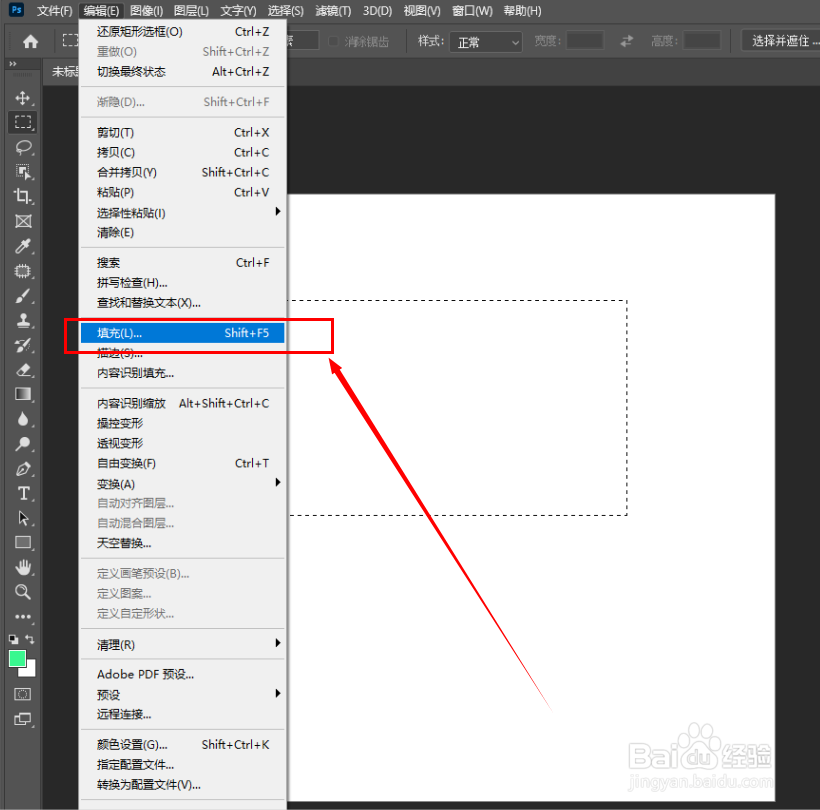
Task: Open the Style dropdown showing 正常
Action: click(485, 42)
